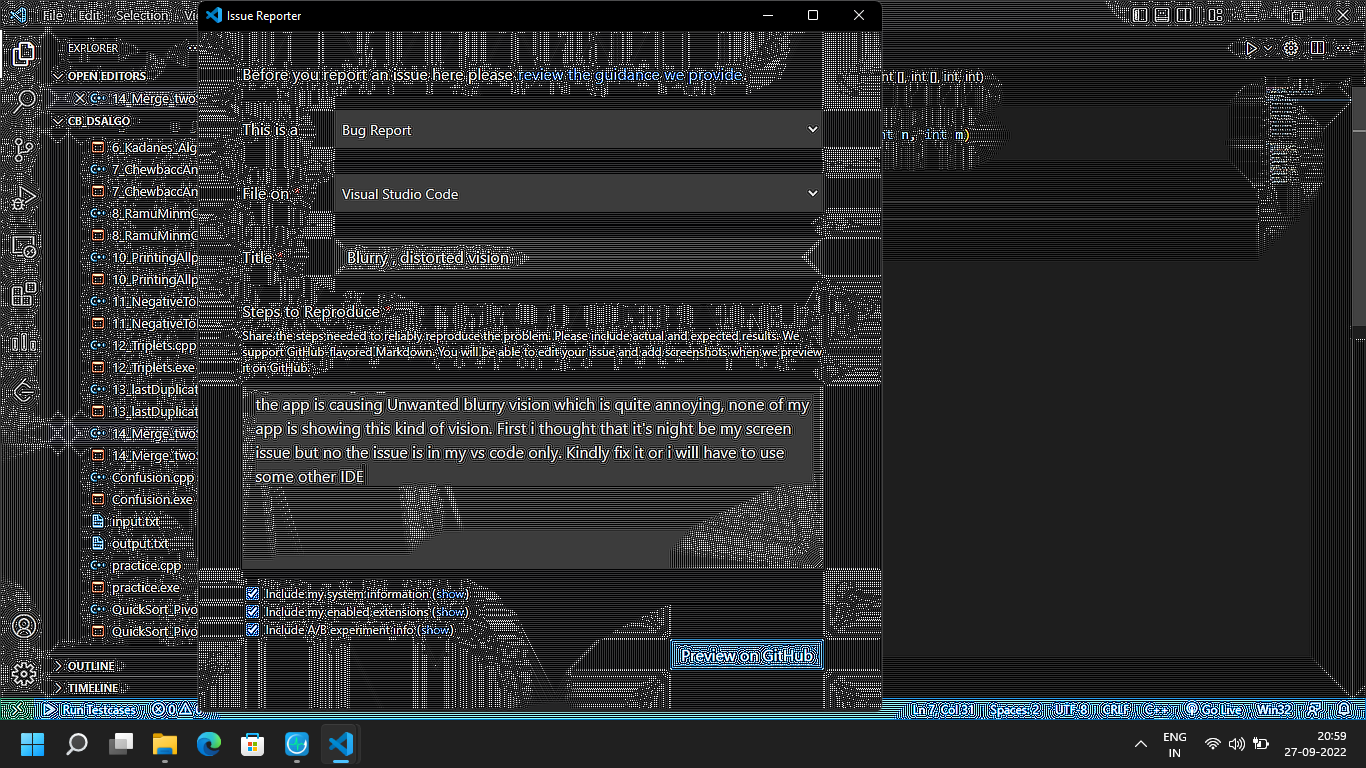Open the File on Visual Studio Code dropdown
1366x768 pixels.
pos(578,193)
